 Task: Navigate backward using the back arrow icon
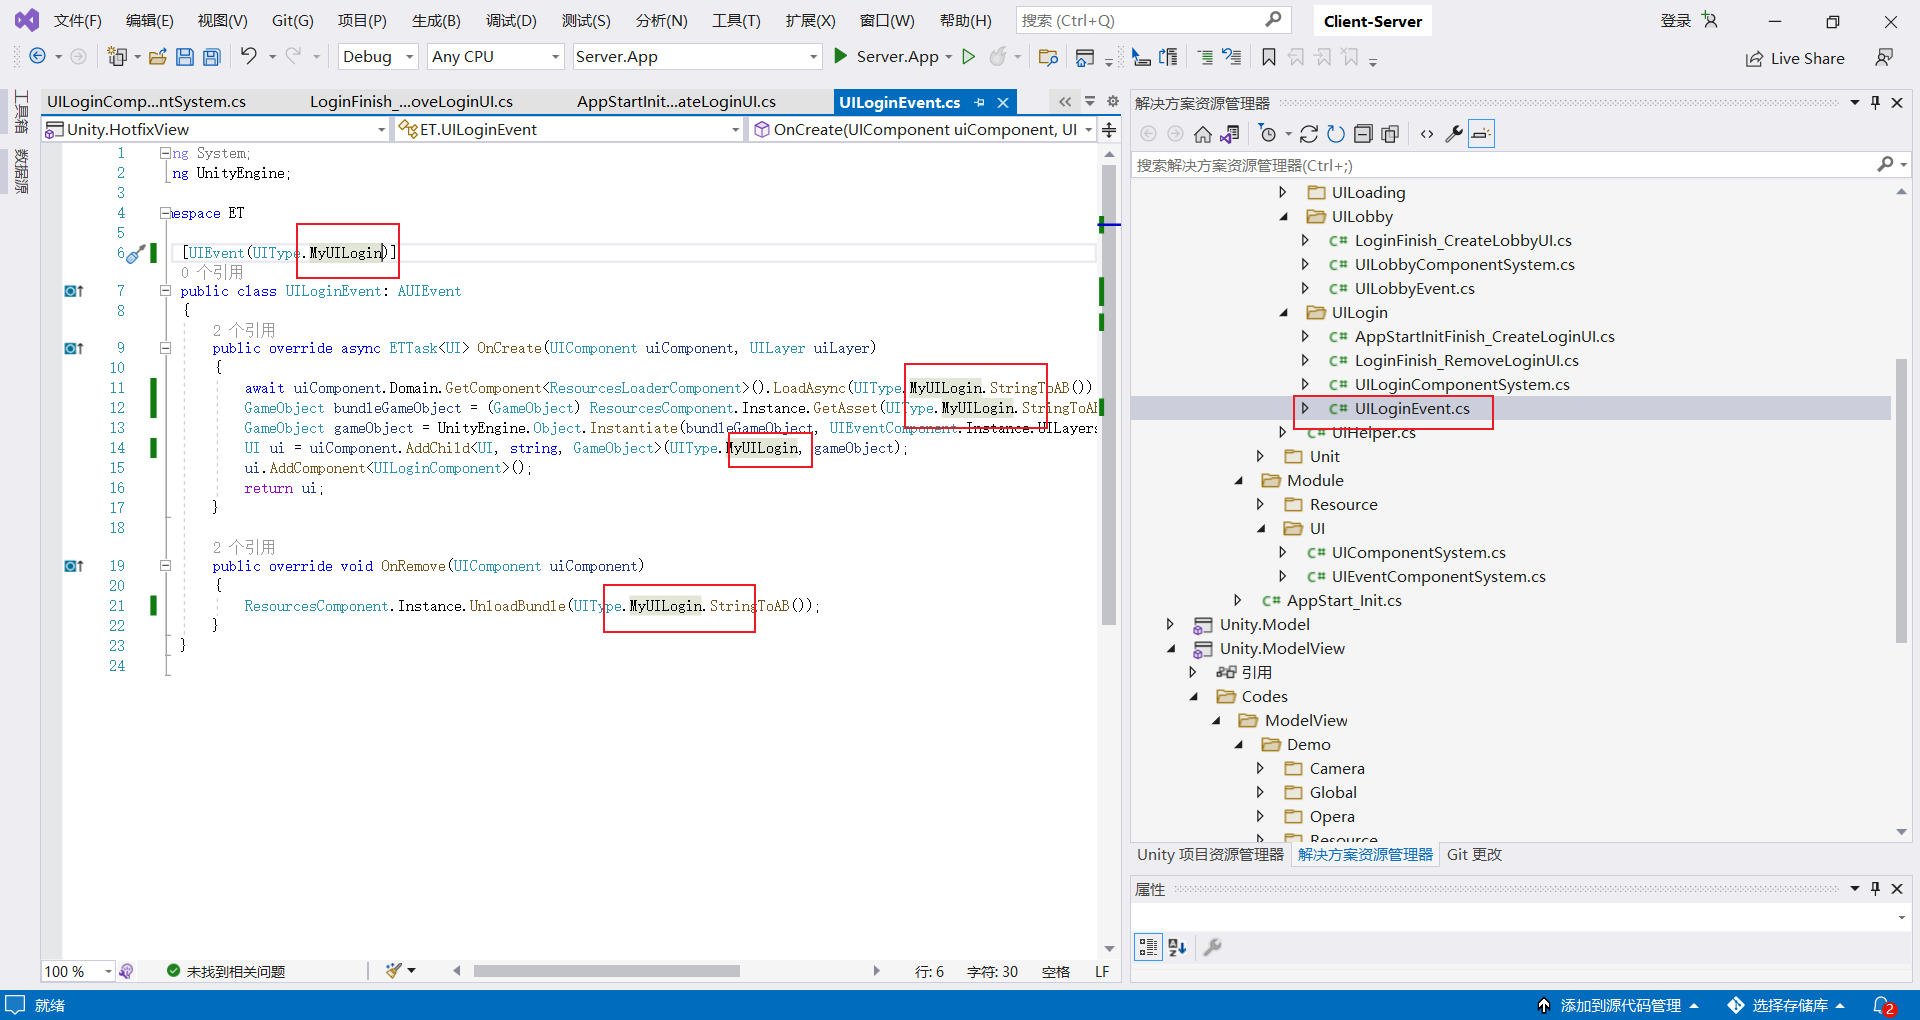(x=37, y=56)
